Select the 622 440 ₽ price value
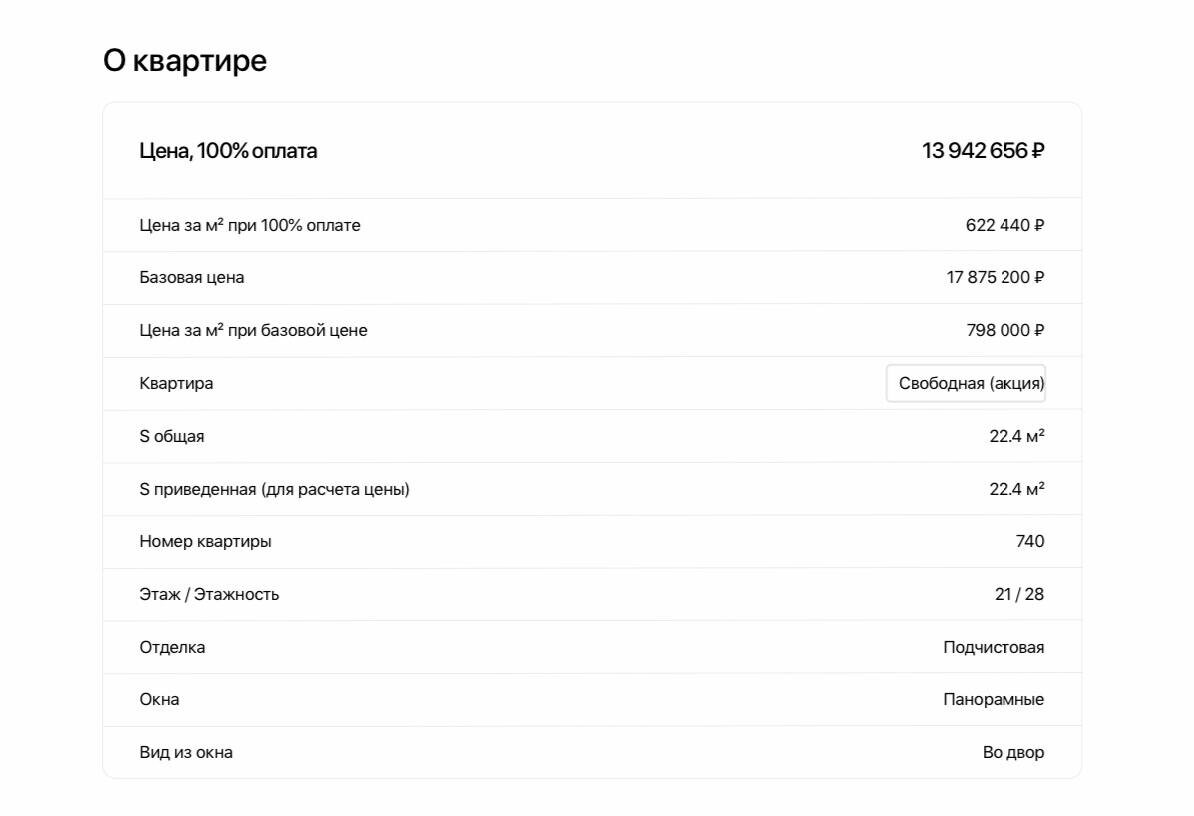Screen dimensions: 1194x816 coord(1004,225)
